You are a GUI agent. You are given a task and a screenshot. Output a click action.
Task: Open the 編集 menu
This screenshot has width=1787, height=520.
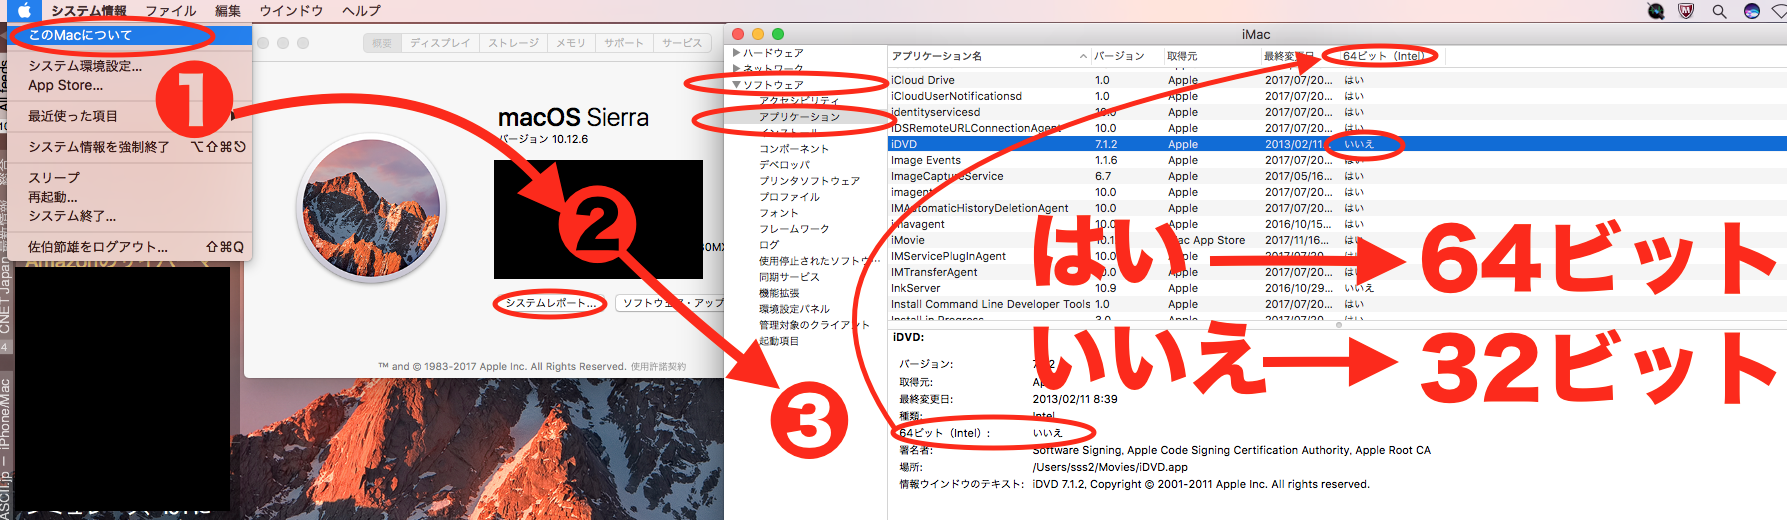(x=228, y=11)
